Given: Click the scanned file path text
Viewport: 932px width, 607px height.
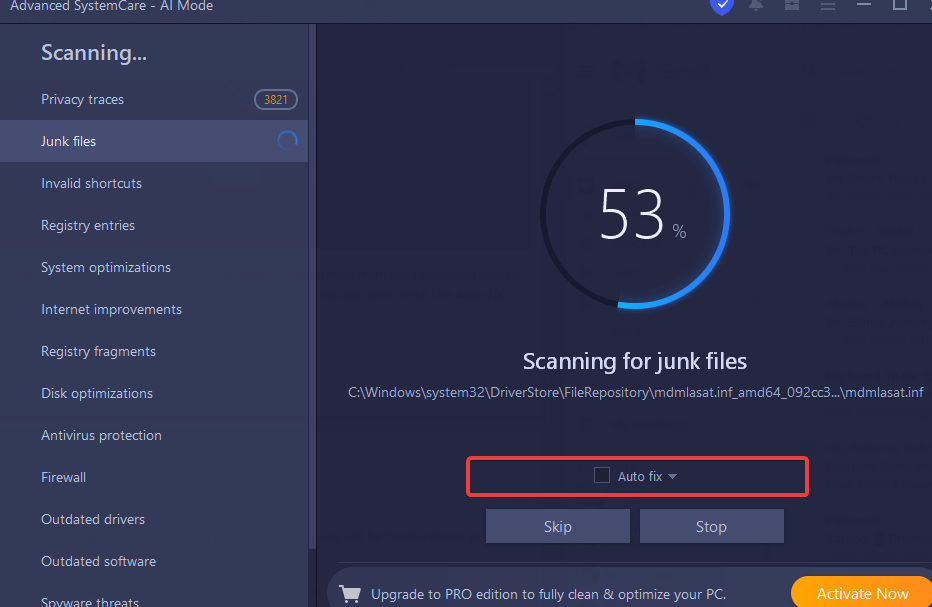Looking at the screenshot, I should click(635, 392).
